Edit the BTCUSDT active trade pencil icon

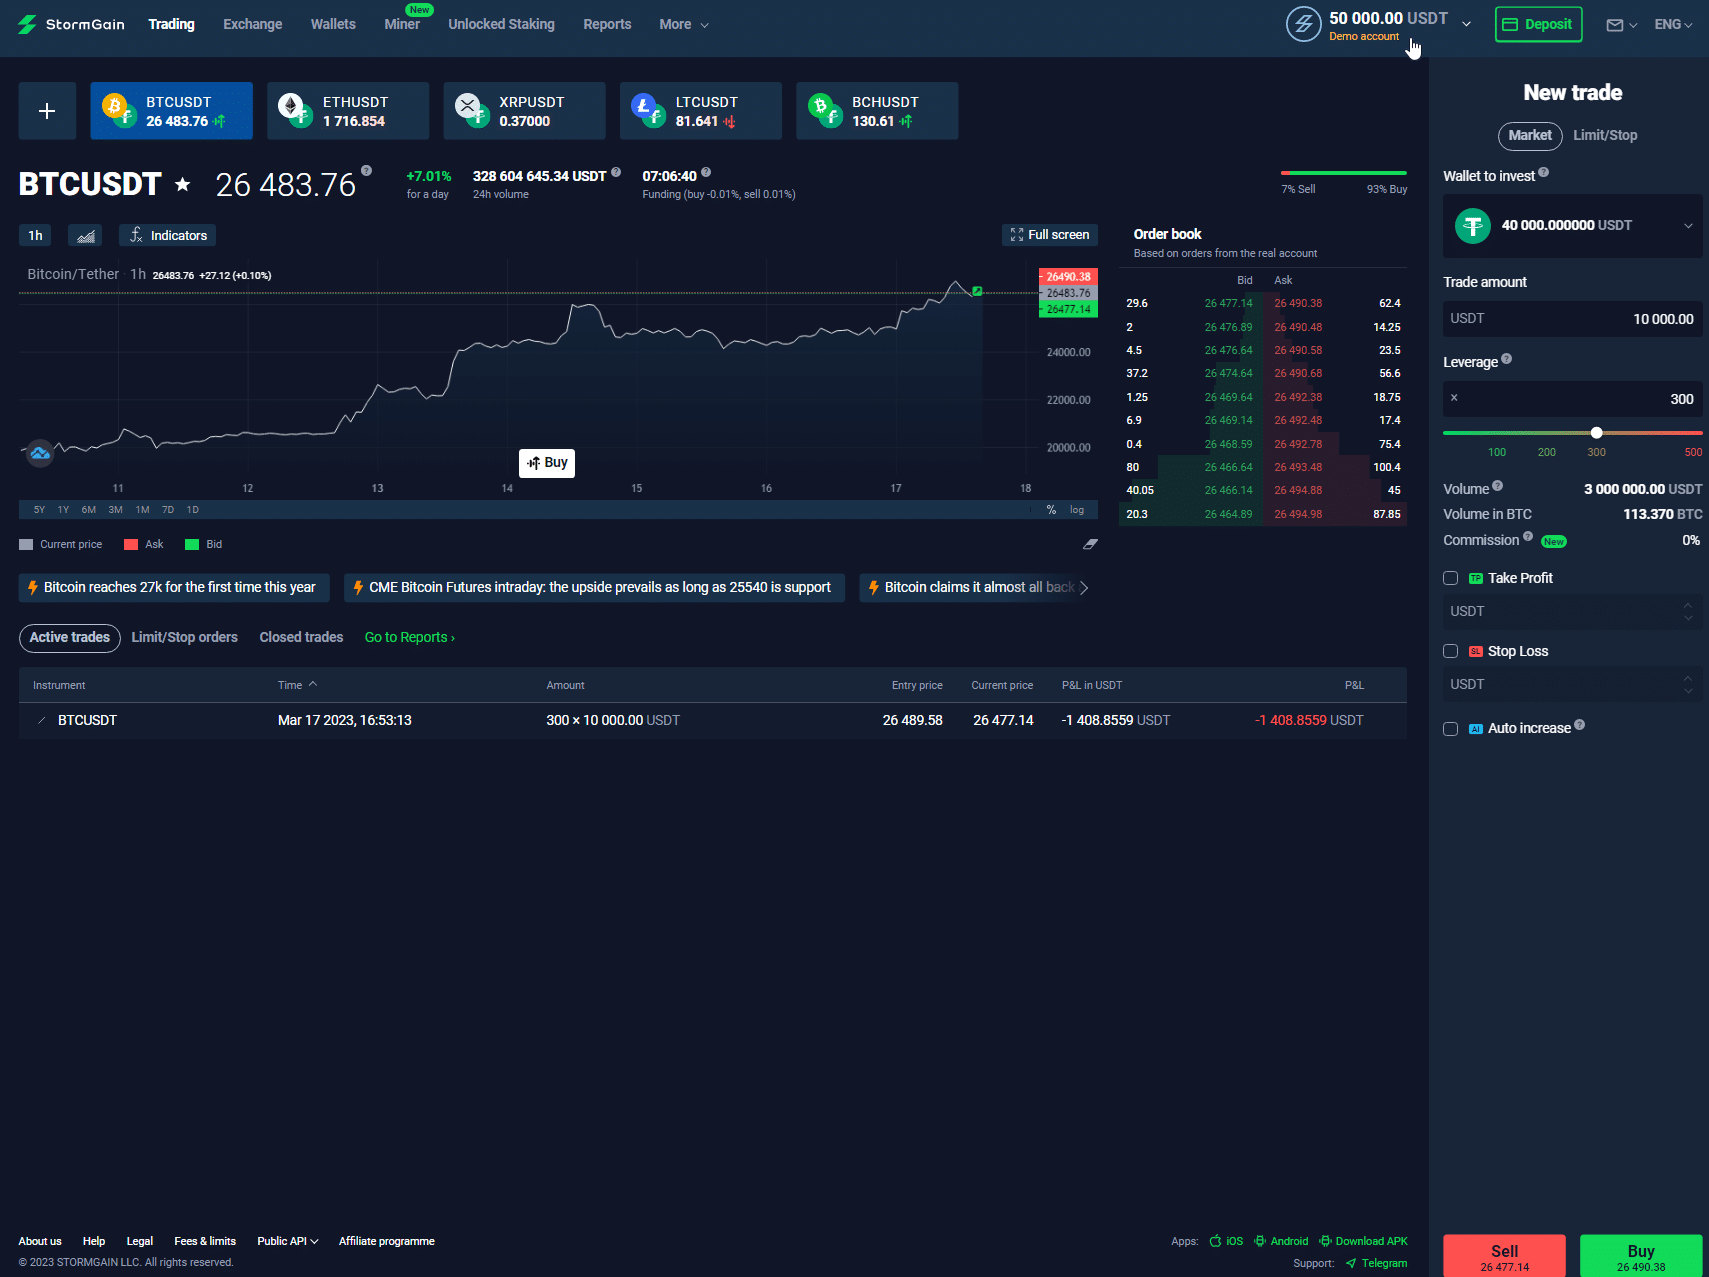click(x=41, y=720)
